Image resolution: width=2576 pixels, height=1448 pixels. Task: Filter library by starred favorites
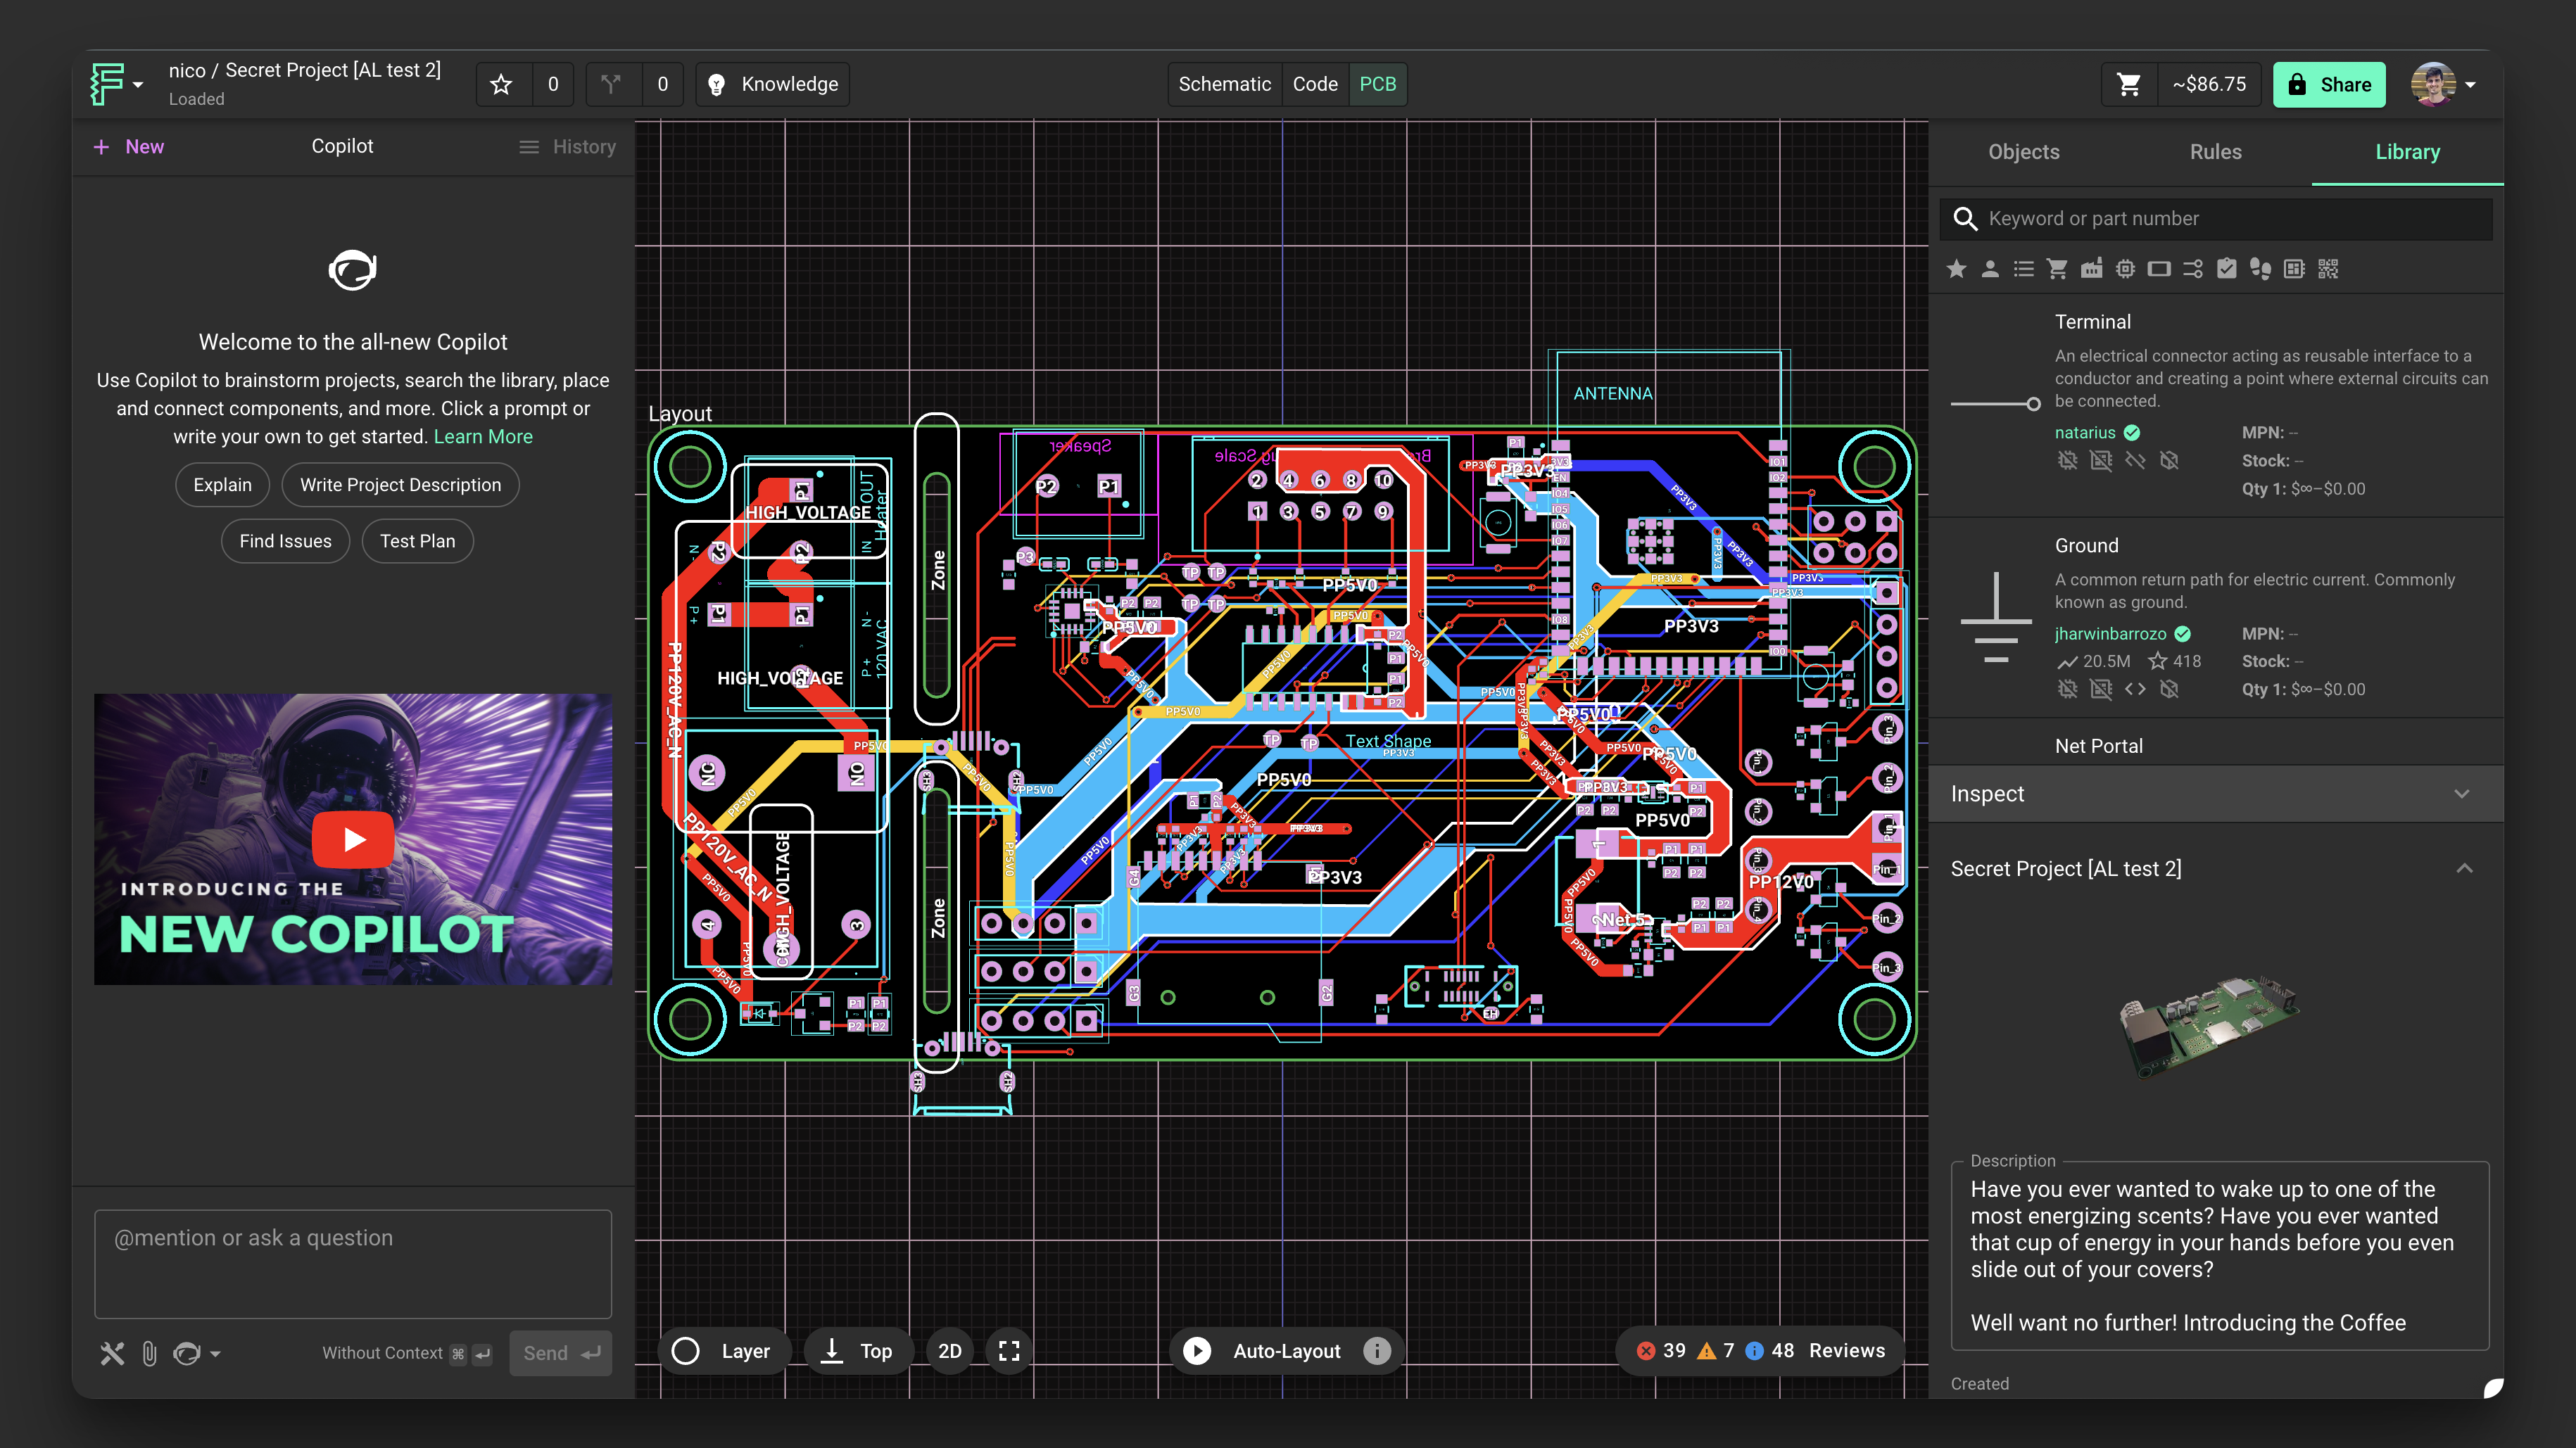pyautogui.click(x=1957, y=269)
